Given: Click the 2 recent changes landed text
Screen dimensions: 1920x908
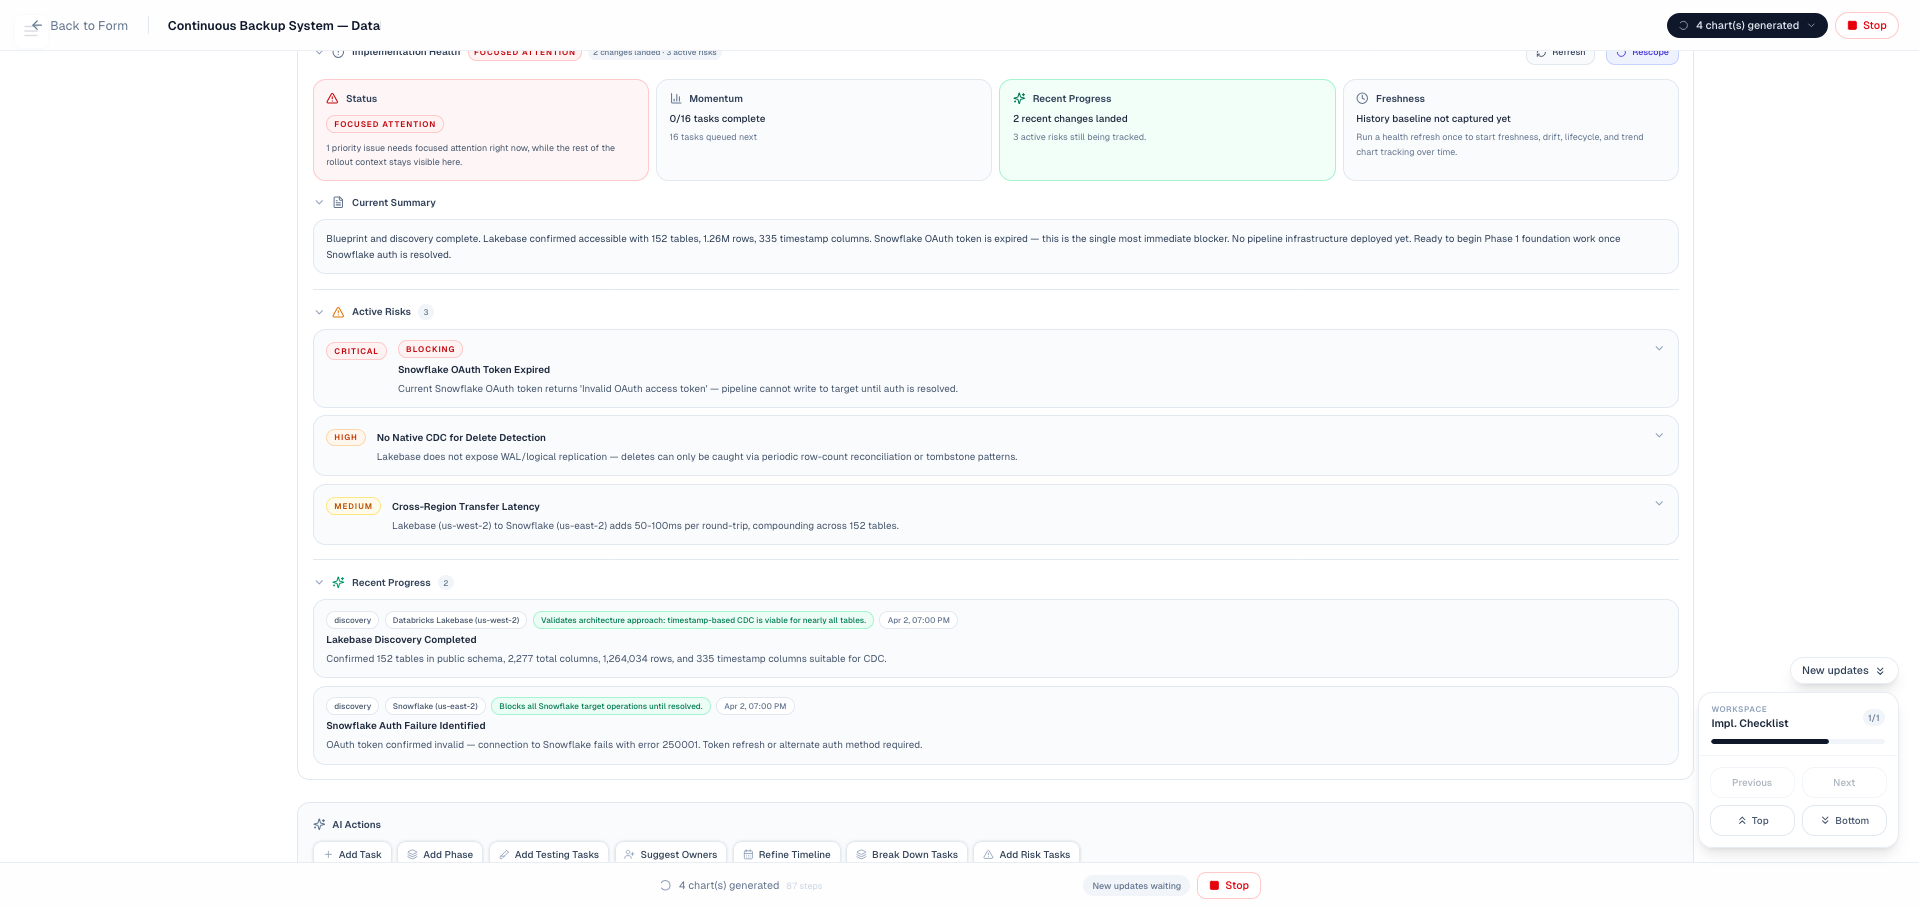Looking at the screenshot, I should pyautogui.click(x=1070, y=119).
